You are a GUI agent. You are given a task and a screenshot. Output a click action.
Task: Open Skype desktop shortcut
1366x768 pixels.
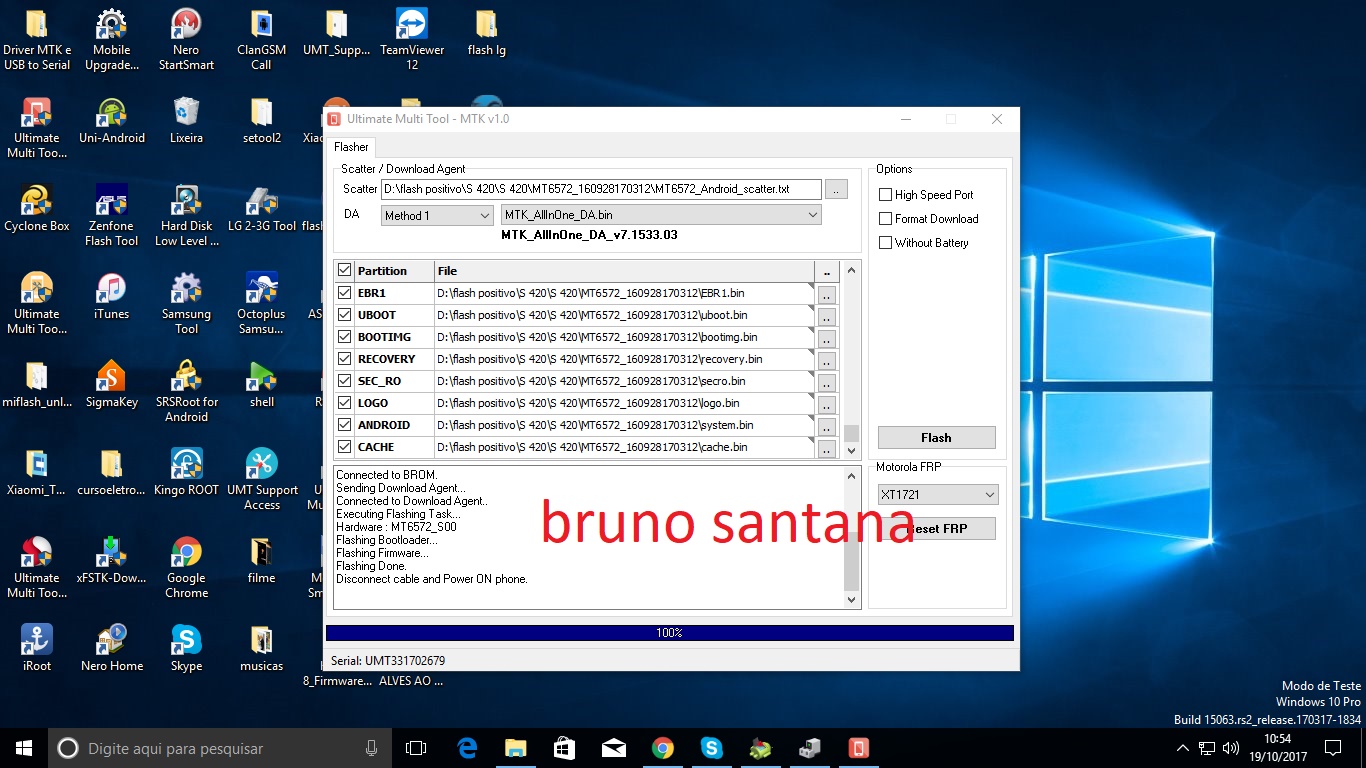point(186,649)
